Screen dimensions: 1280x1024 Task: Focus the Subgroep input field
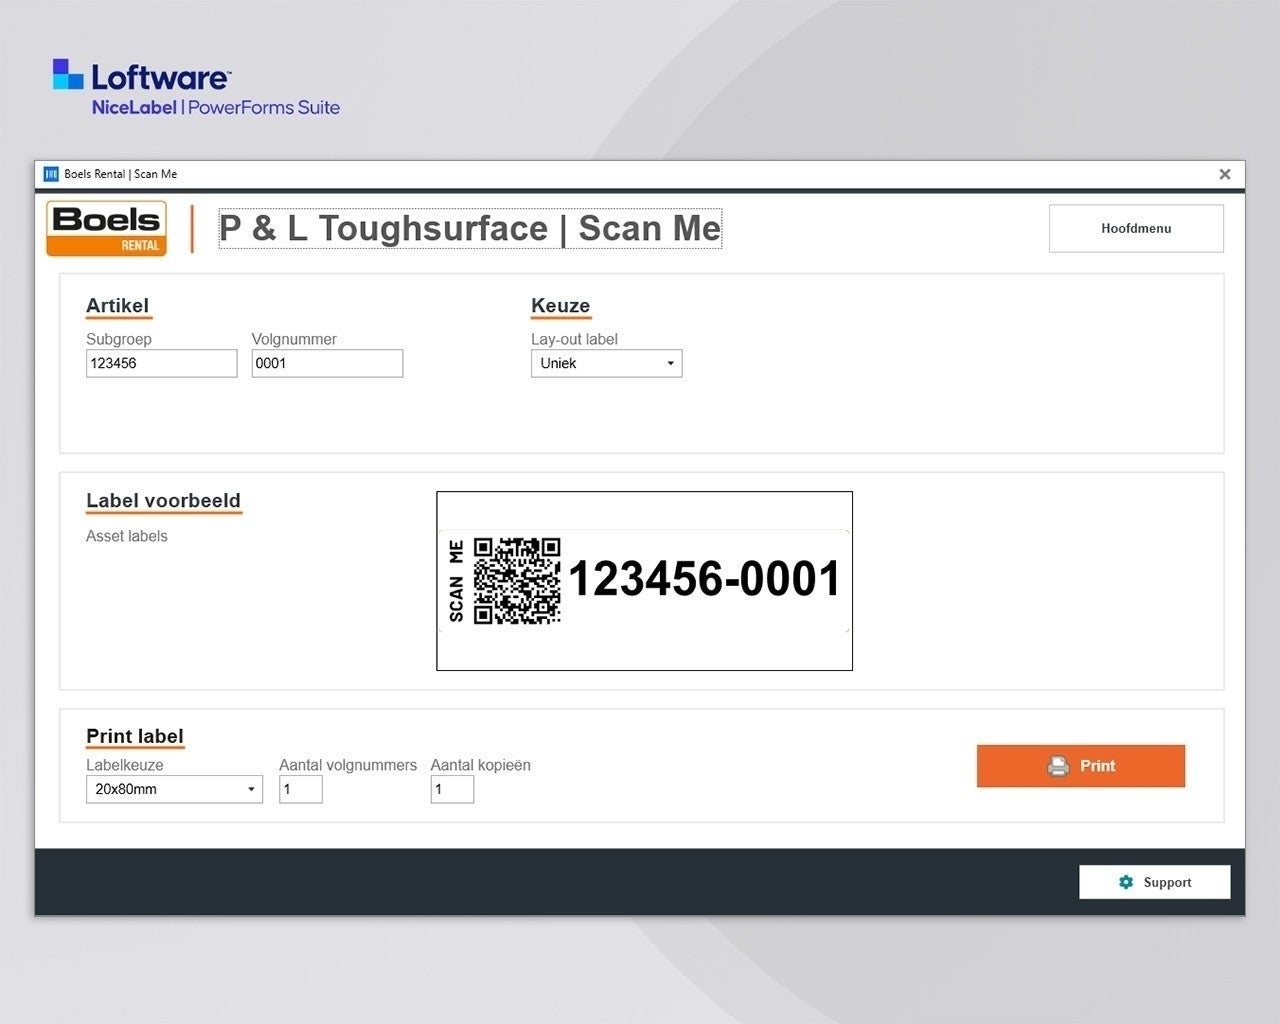[x=161, y=363]
